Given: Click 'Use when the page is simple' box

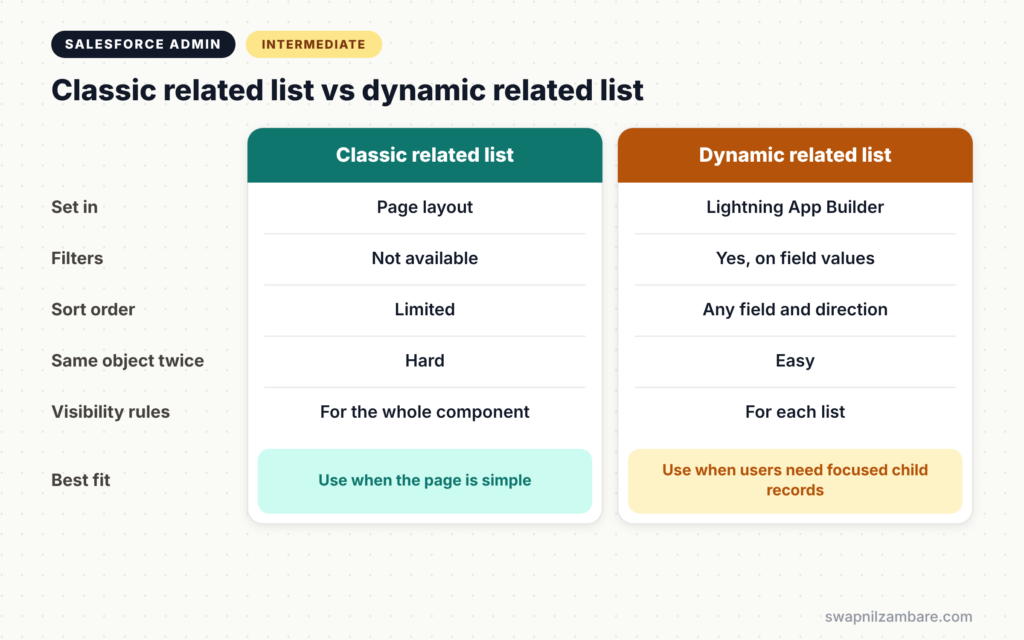Looking at the screenshot, I should coord(424,481).
